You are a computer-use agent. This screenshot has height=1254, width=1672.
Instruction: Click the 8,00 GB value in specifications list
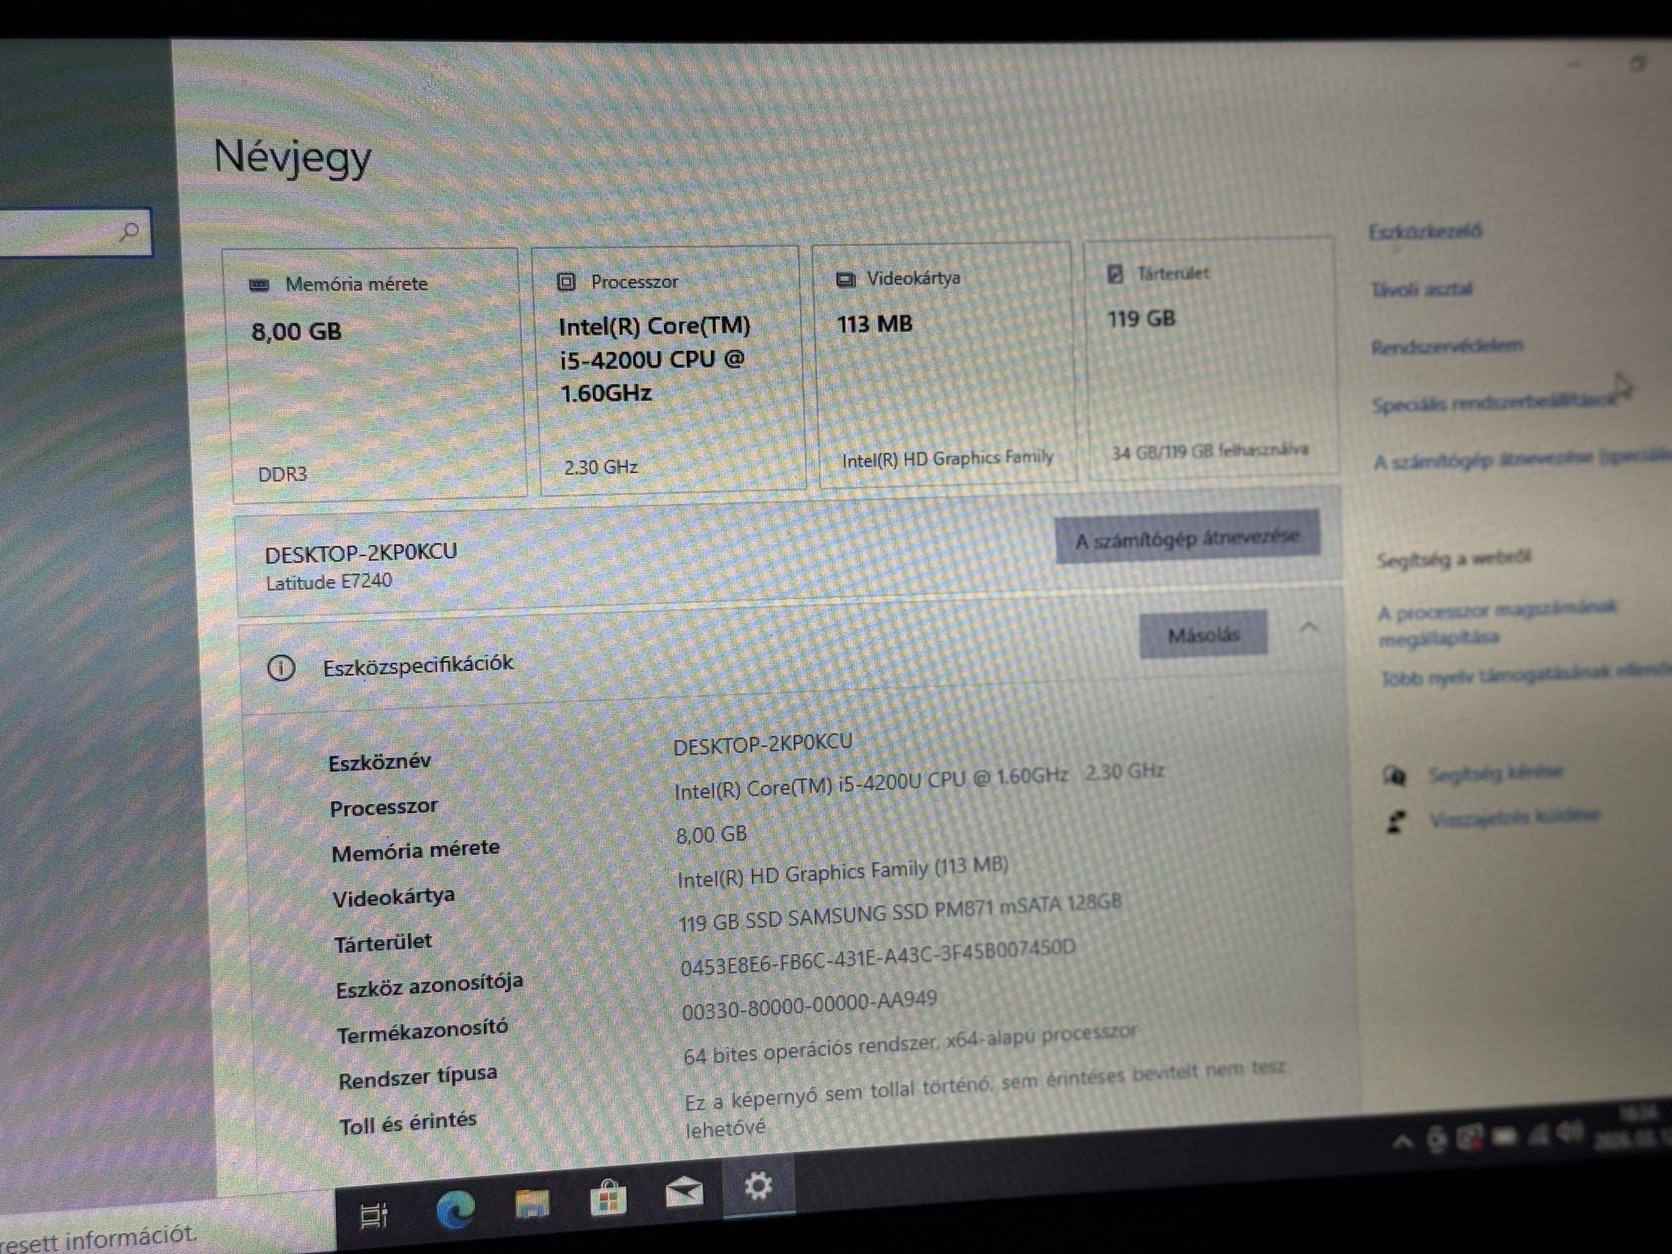[712, 834]
